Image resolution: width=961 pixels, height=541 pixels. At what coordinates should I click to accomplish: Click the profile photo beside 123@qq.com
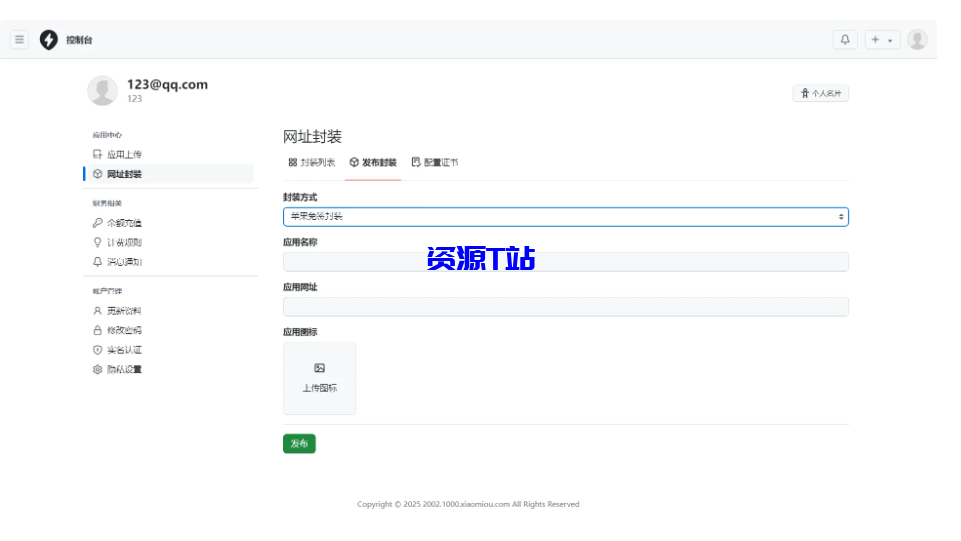[x=102, y=91]
